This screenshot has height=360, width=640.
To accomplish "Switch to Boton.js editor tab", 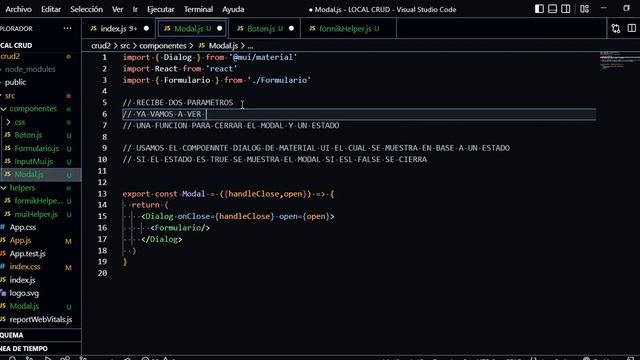I will [x=264, y=29].
